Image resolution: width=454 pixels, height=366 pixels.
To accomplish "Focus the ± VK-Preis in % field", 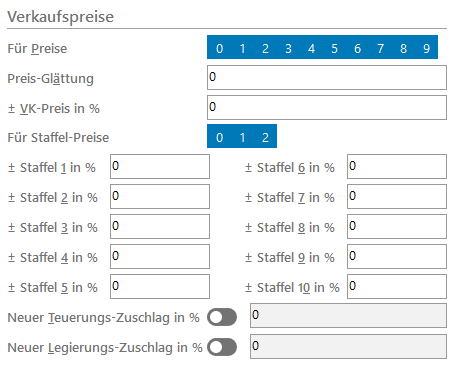I will pyautogui.click(x=327, y=107).
